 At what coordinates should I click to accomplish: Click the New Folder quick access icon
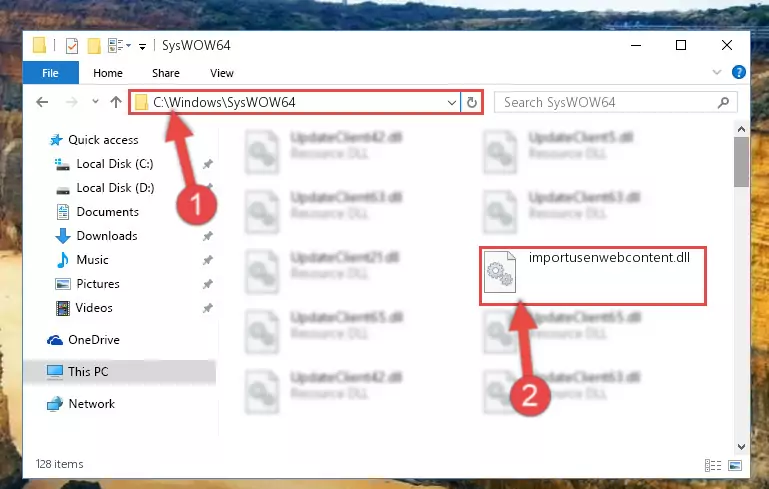[x=94, y=46]
